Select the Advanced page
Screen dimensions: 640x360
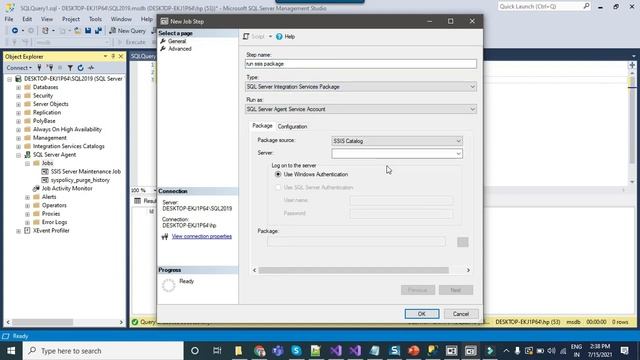pyautogui.click(x=180, y=49)
